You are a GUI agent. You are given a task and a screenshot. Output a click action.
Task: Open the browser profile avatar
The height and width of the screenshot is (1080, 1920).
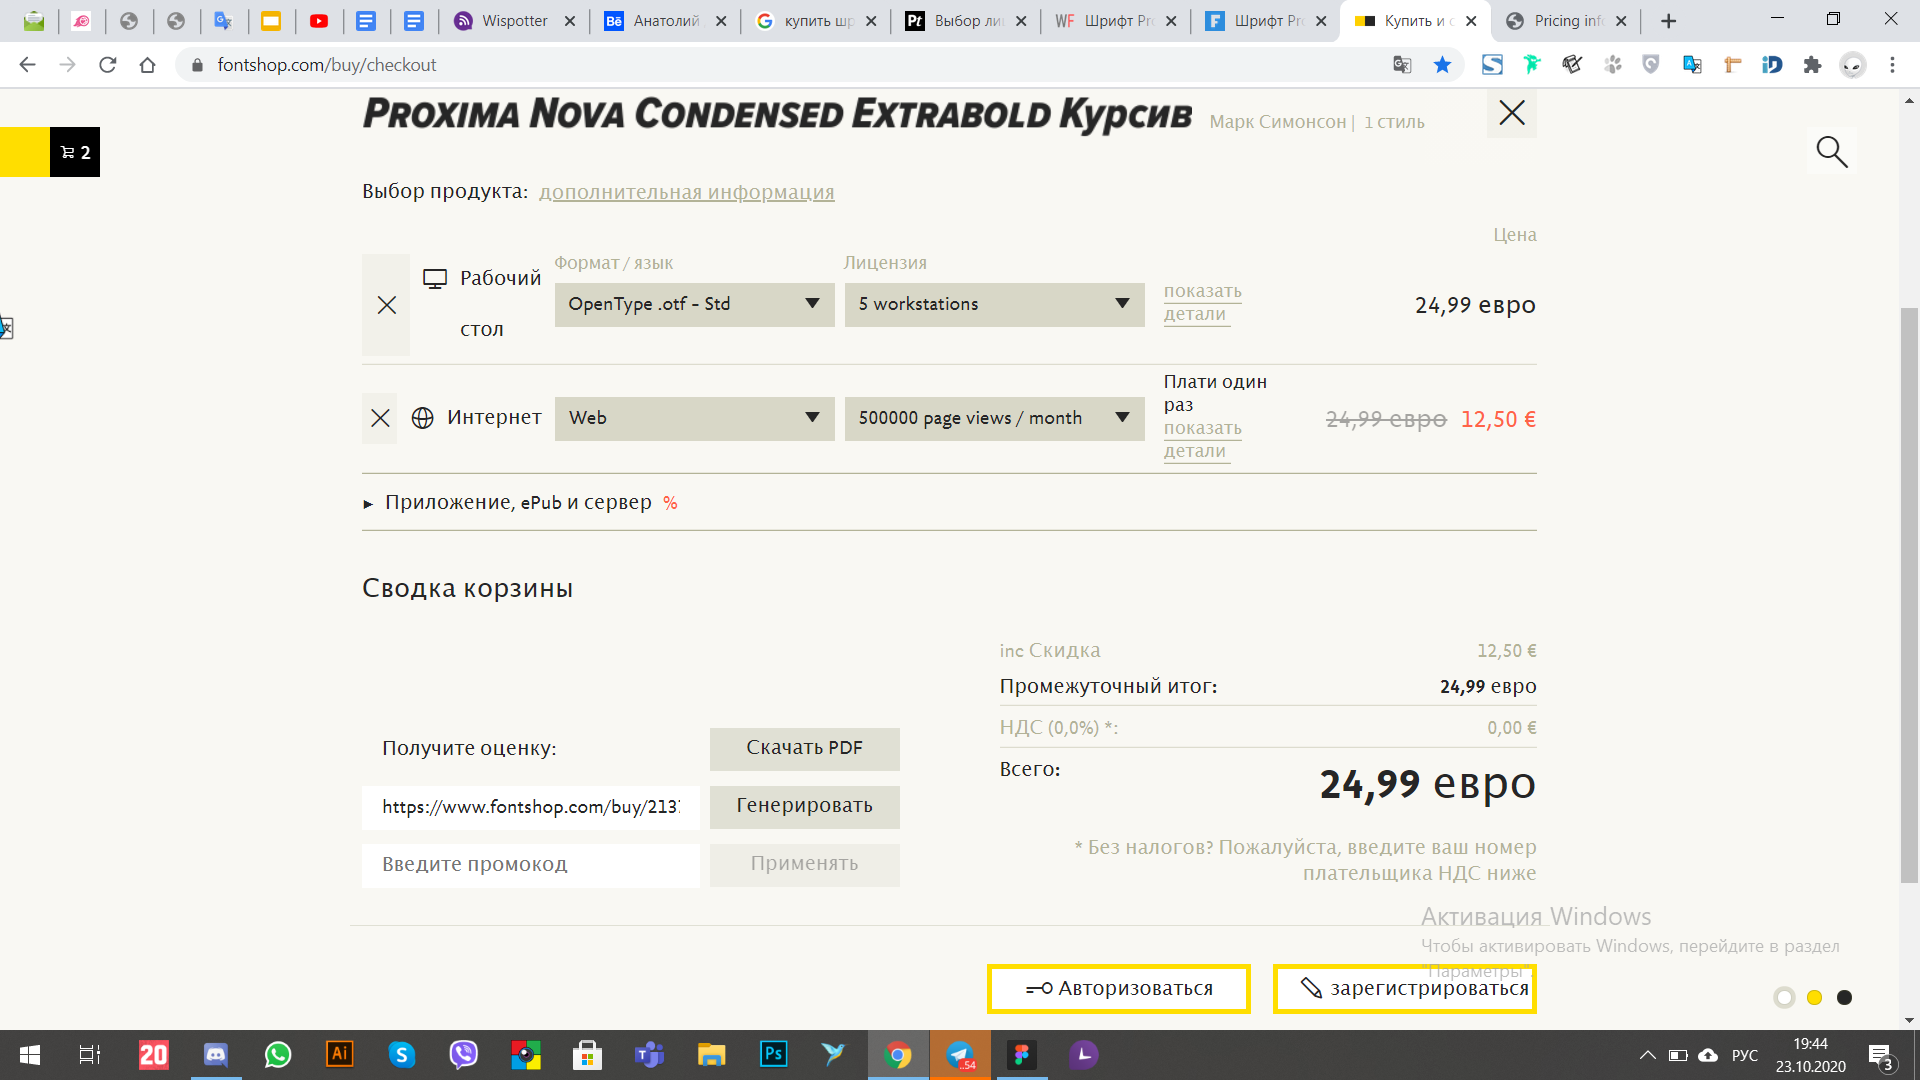coord(1853,65)
